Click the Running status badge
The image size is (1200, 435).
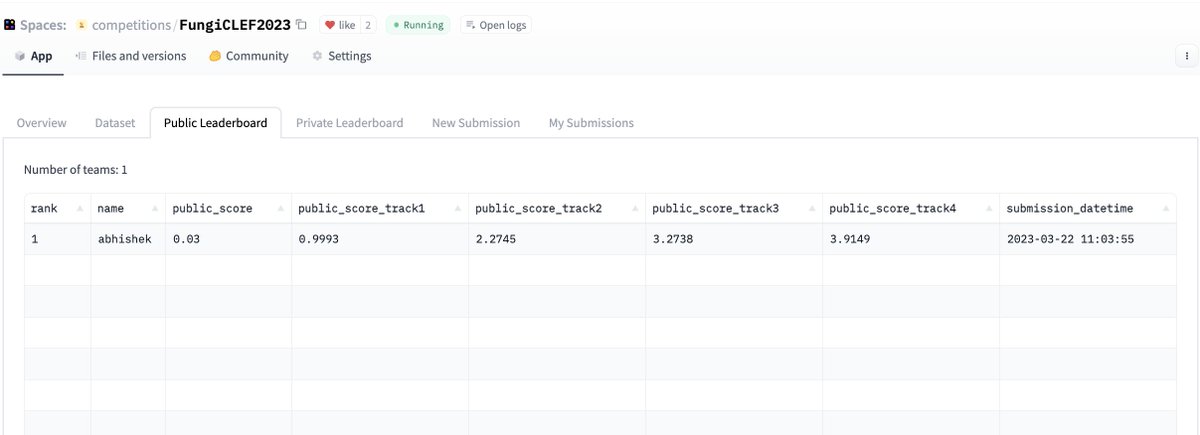coord(418,25)
